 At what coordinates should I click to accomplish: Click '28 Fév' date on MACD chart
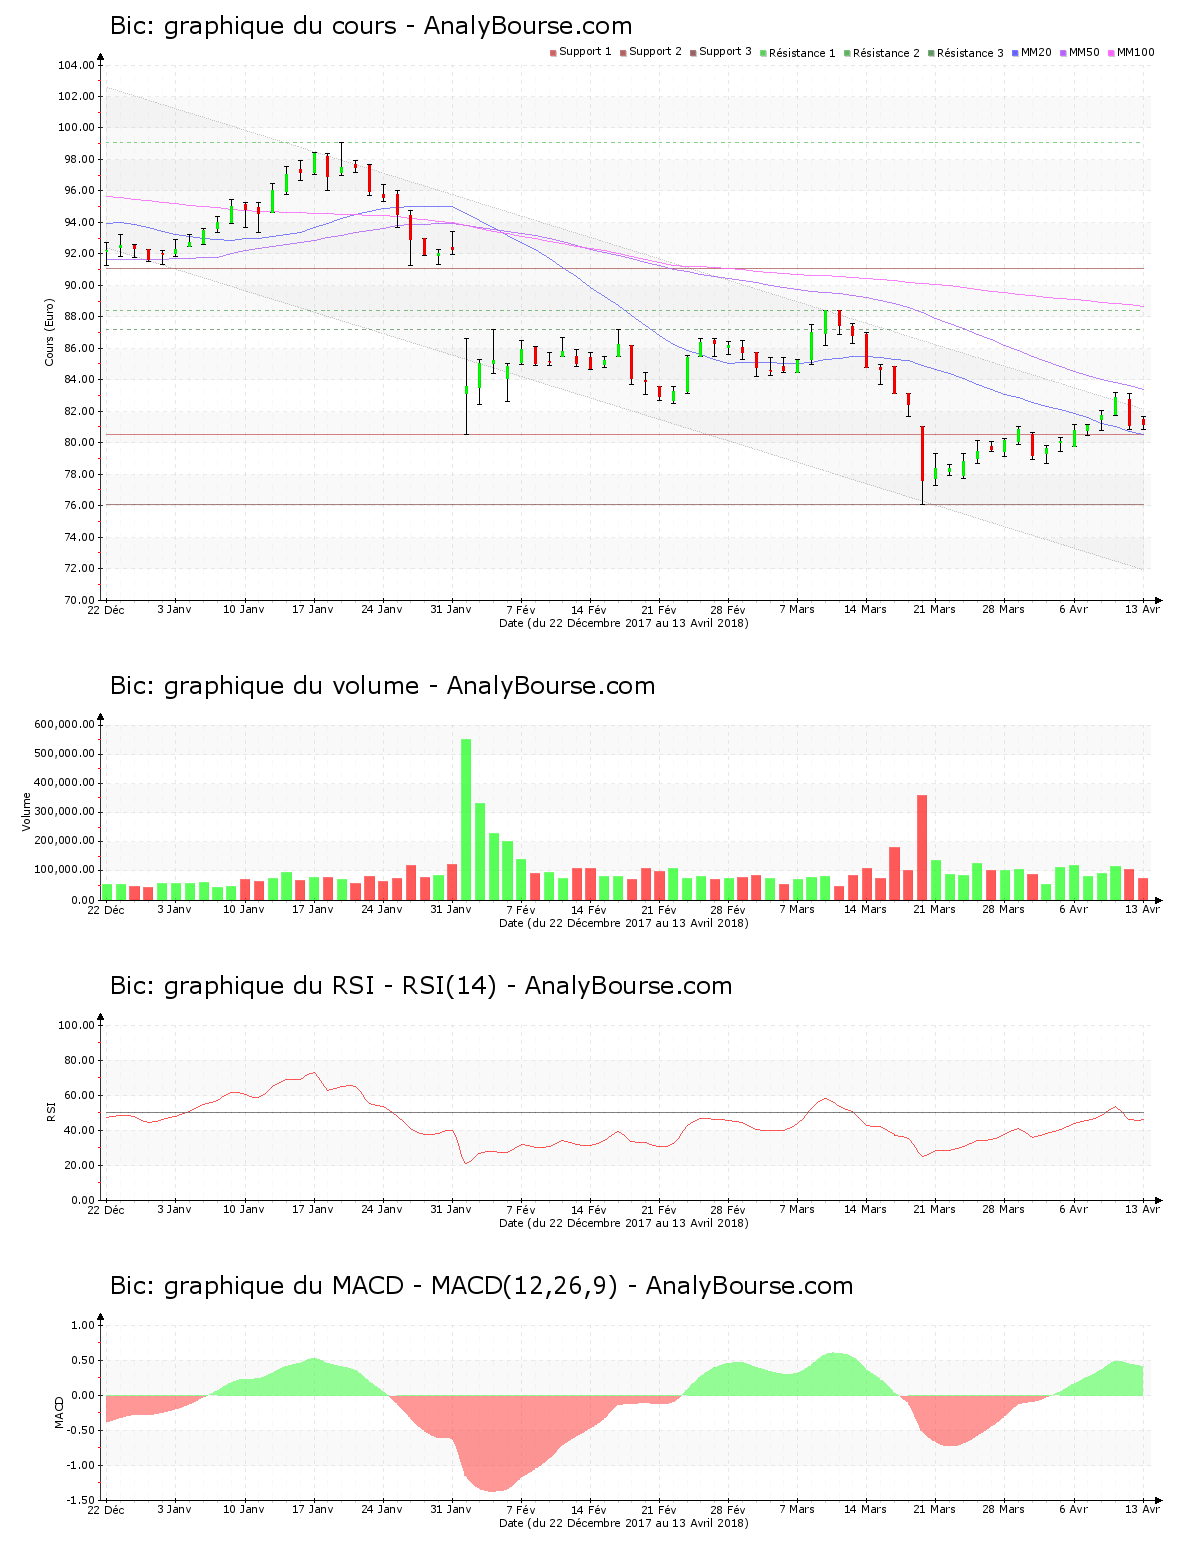coord(728,1510)
